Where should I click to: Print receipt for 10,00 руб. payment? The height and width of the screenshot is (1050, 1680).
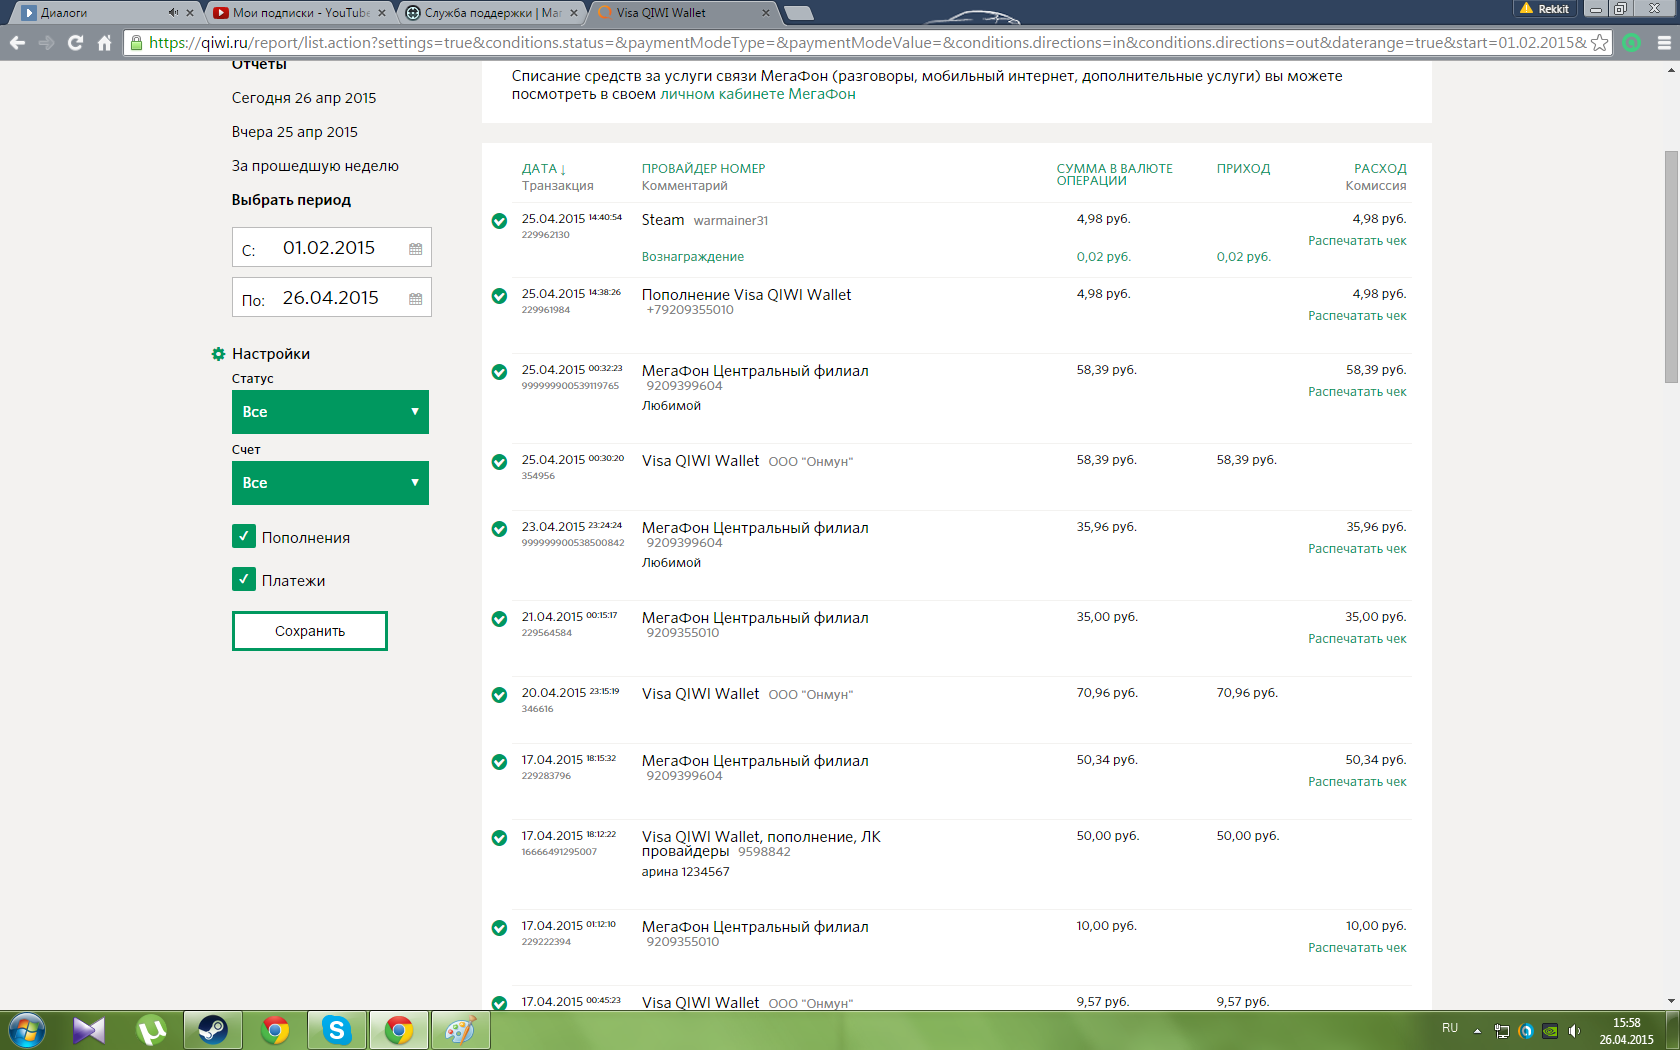(1357, 948)
